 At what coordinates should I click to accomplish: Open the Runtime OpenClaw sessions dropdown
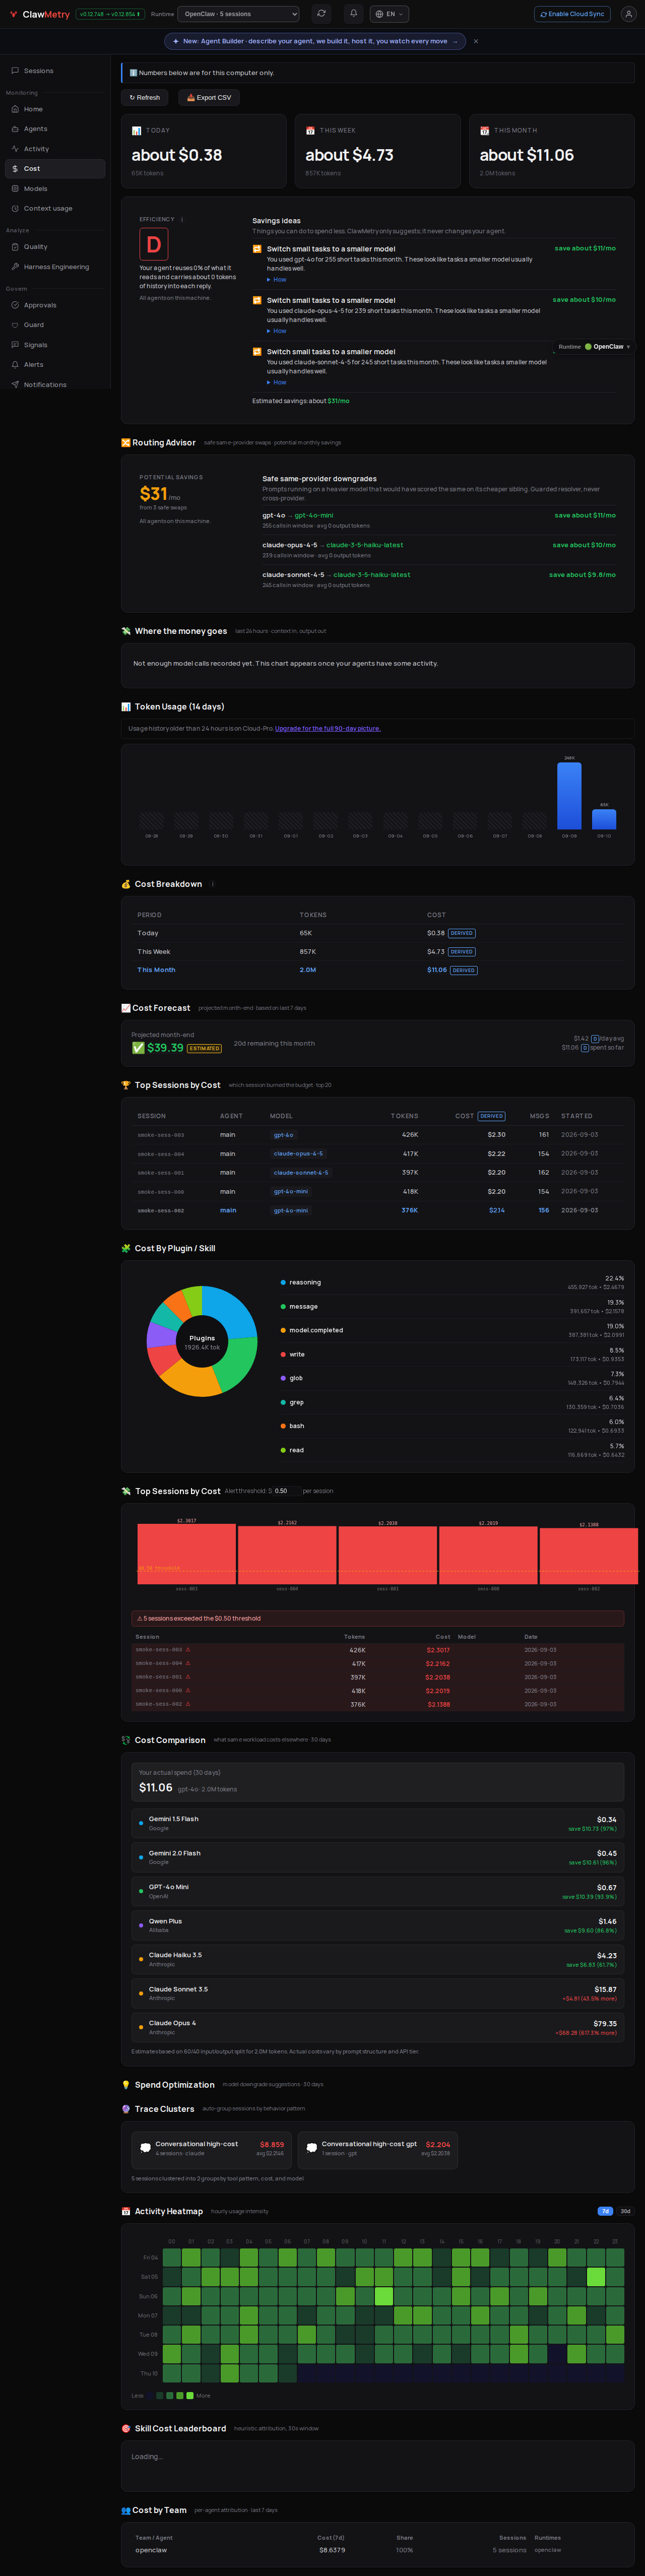click(x=238, y=14)
